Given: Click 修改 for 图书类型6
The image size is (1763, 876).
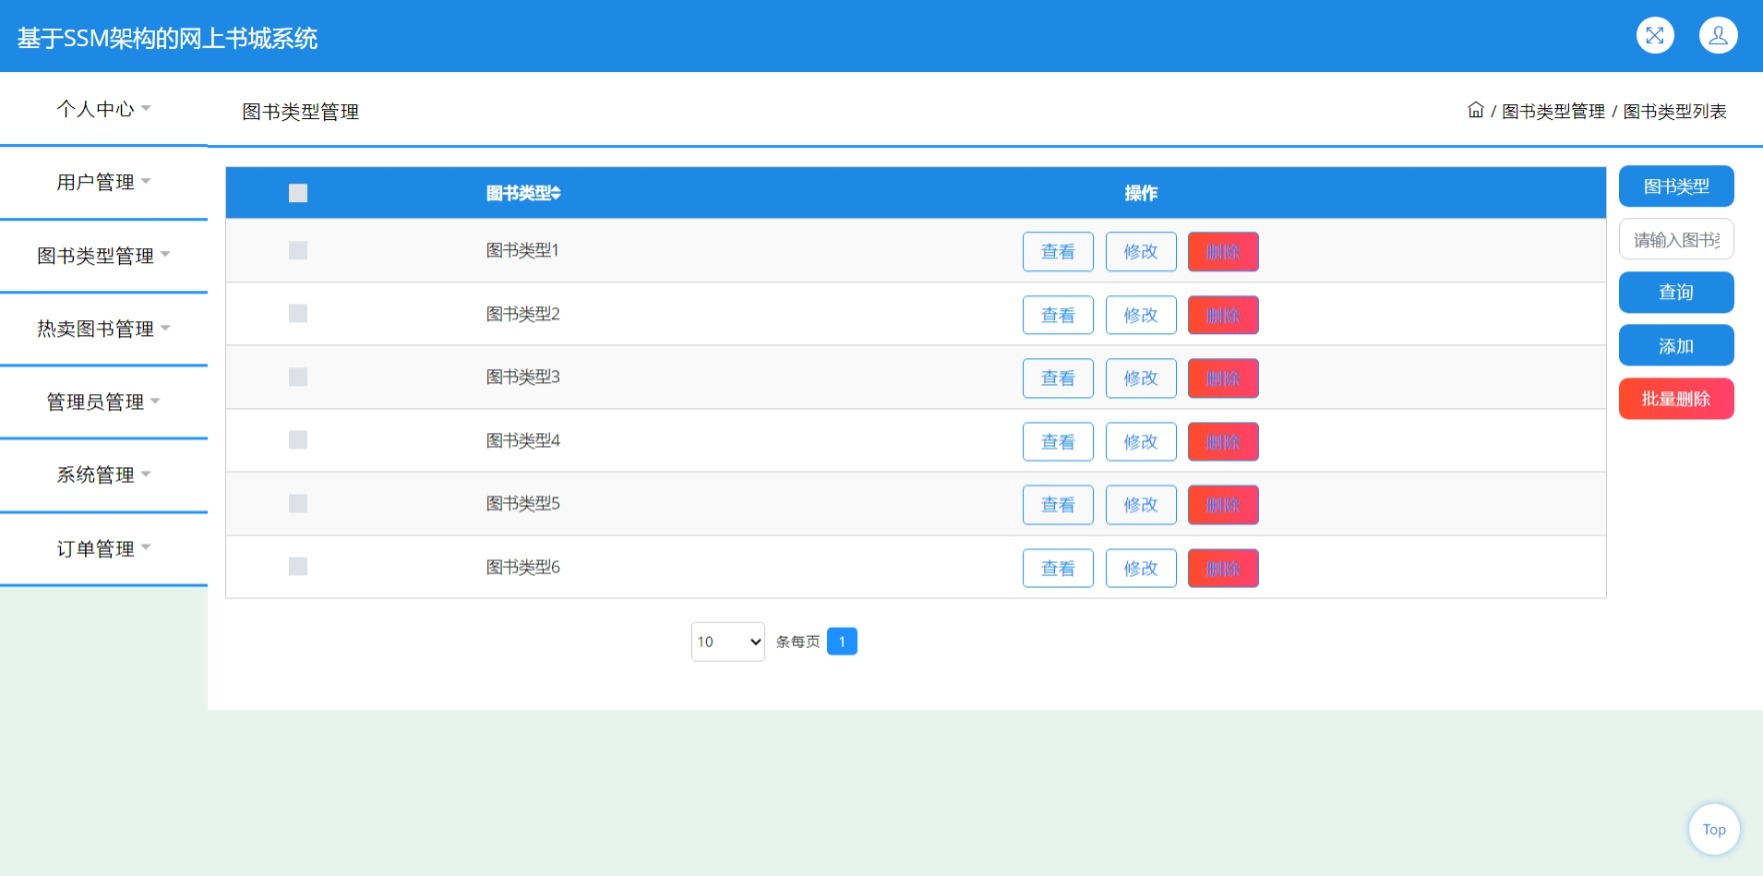Looking at the screenshot, I should (1141, 568).
